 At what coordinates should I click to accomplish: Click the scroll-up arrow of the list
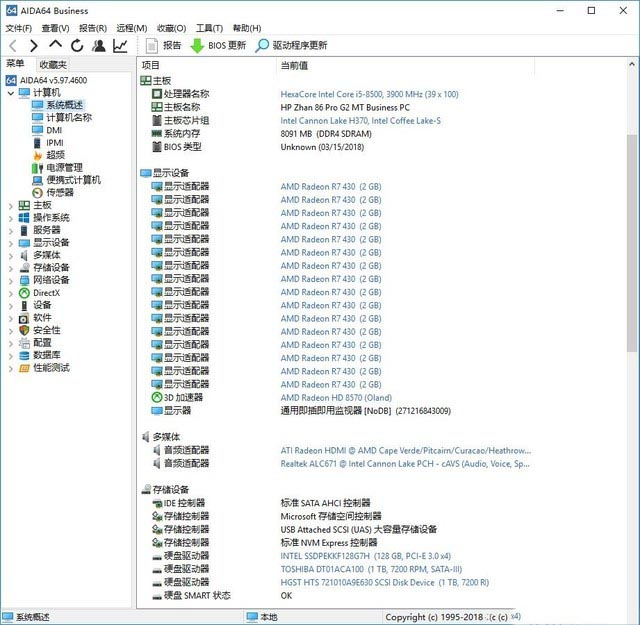(632, 64)
